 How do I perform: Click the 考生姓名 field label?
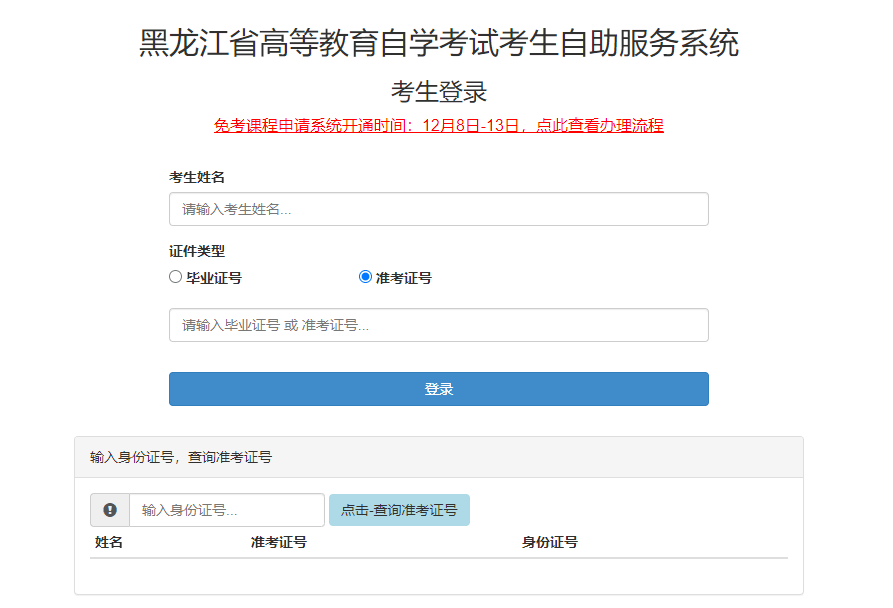click(196, 178)
